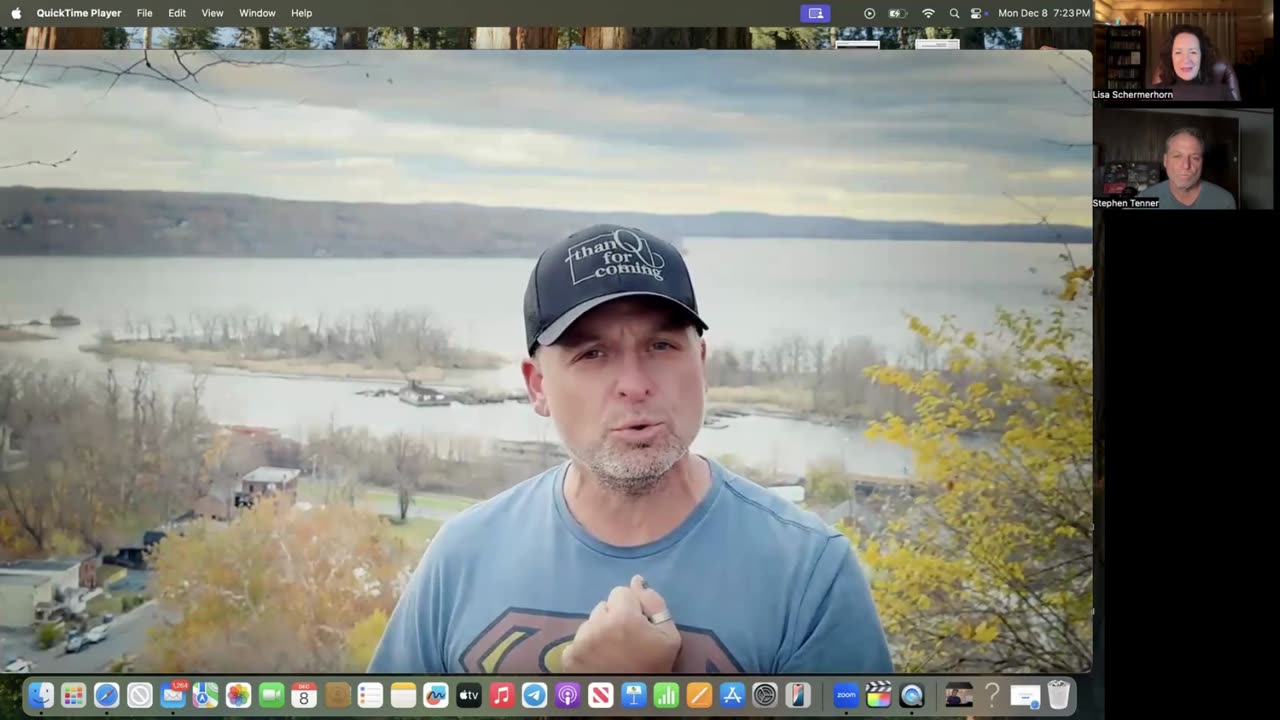This screenshot has width=1280, height=720.
Task: Open Apple TV from the Dock
Action: [x=469, y=695]
